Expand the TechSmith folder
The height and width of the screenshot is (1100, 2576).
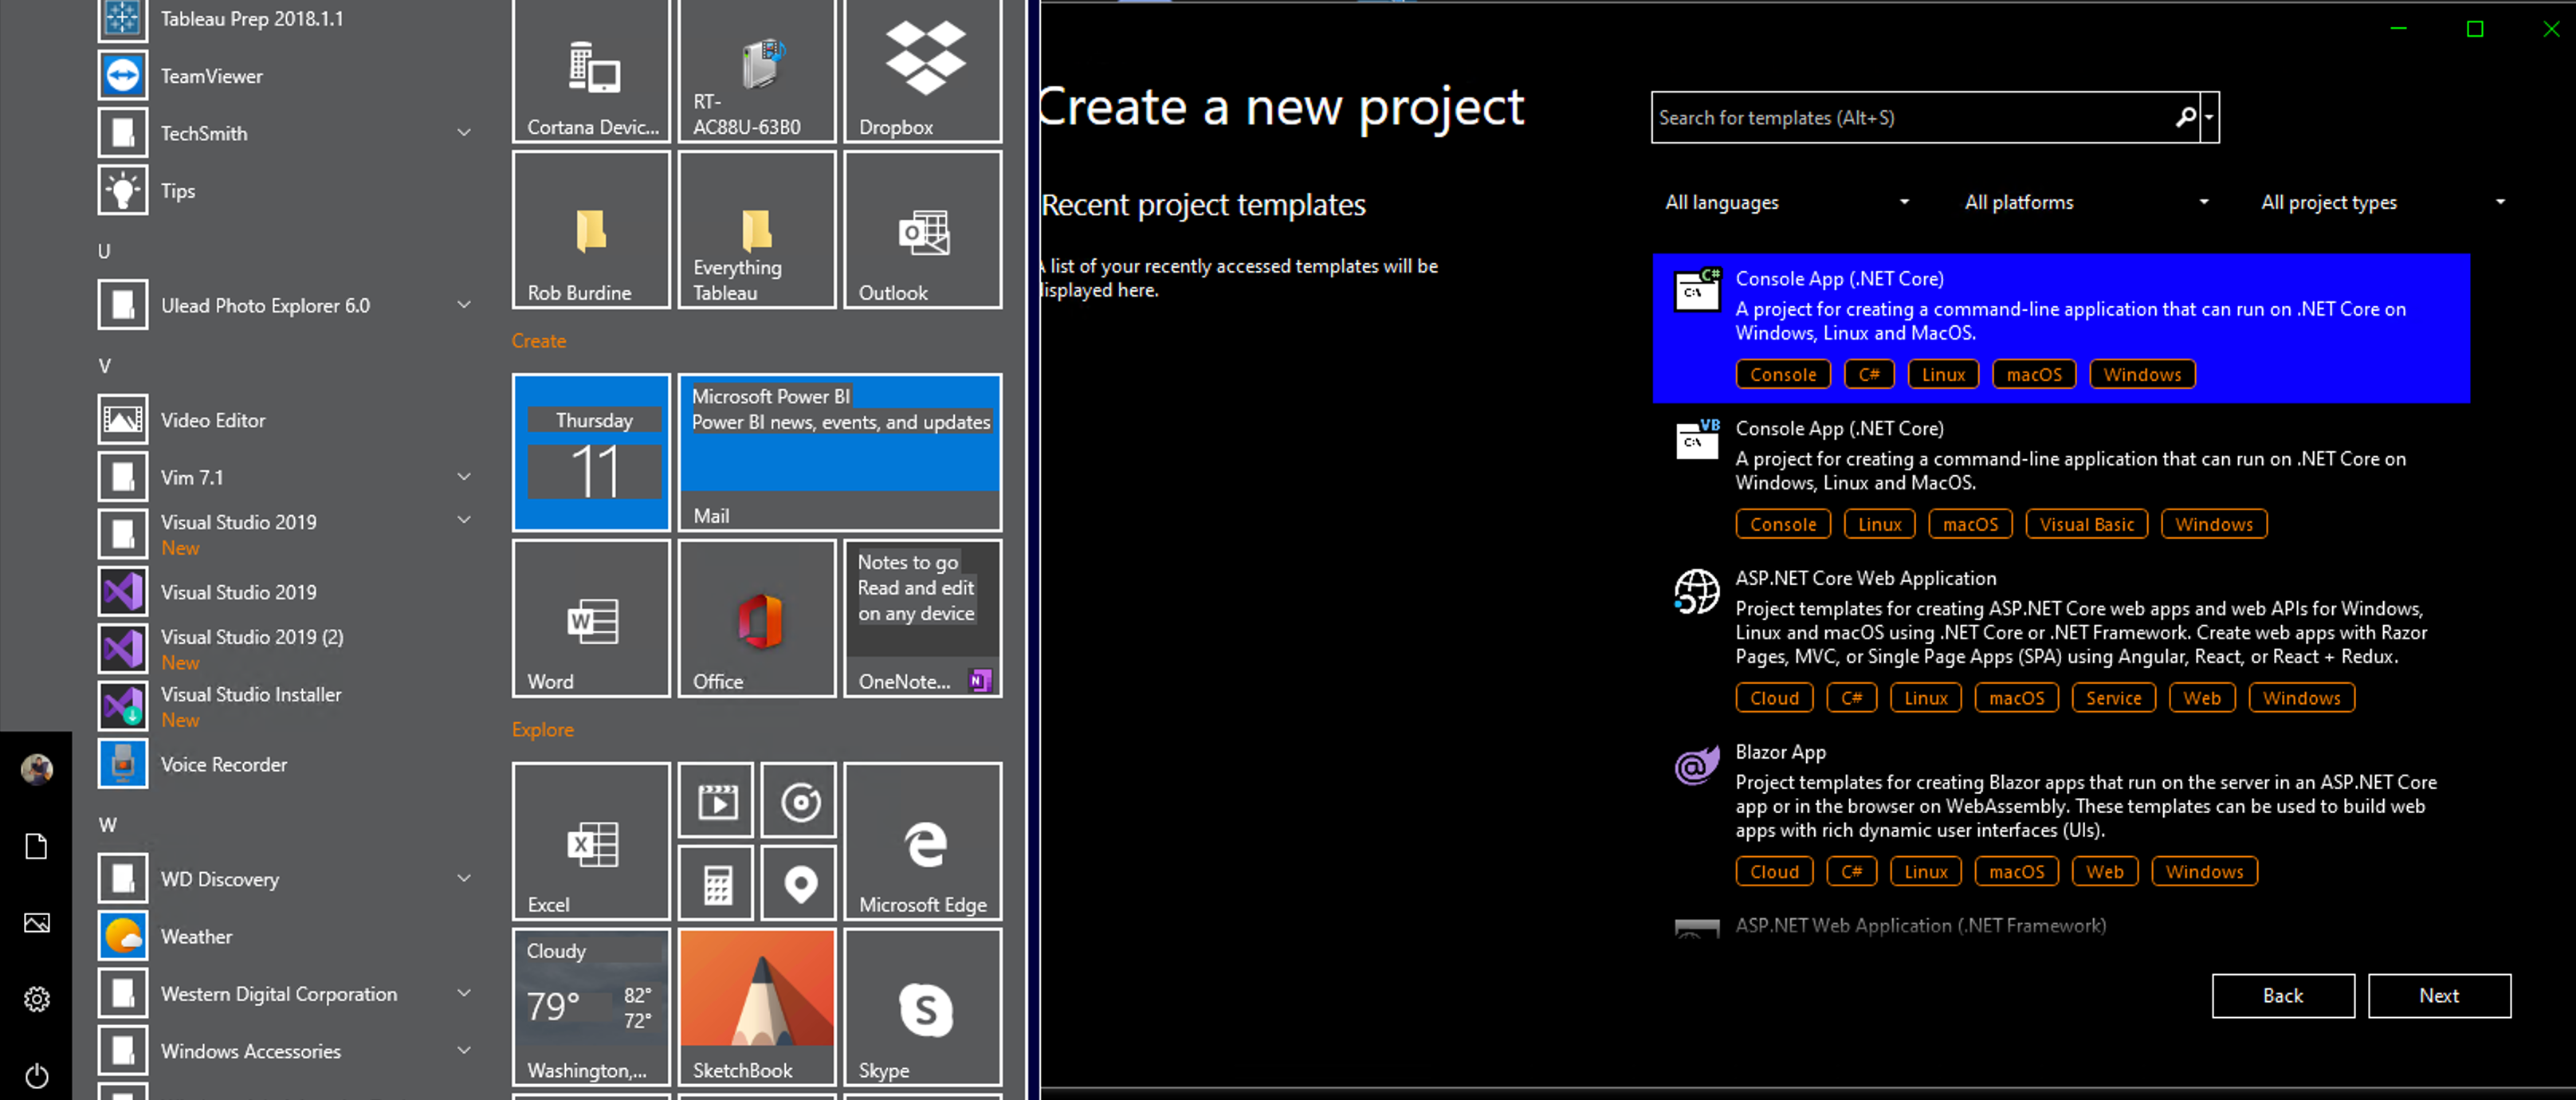tap(464, 133)
